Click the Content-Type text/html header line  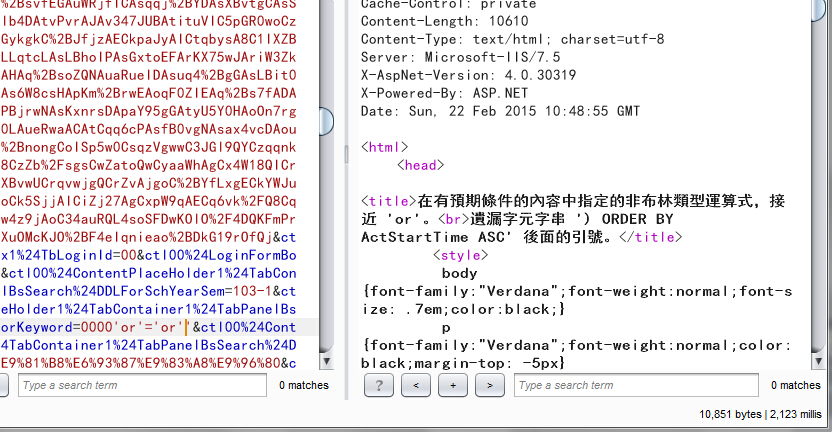[512, 39]
